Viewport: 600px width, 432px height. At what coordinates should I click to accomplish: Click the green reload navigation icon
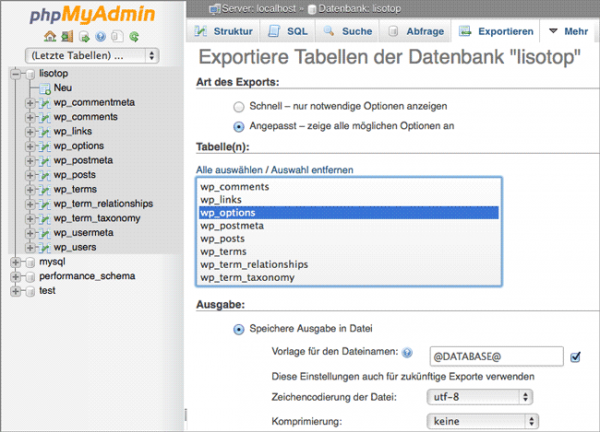[x=134, y=37]
